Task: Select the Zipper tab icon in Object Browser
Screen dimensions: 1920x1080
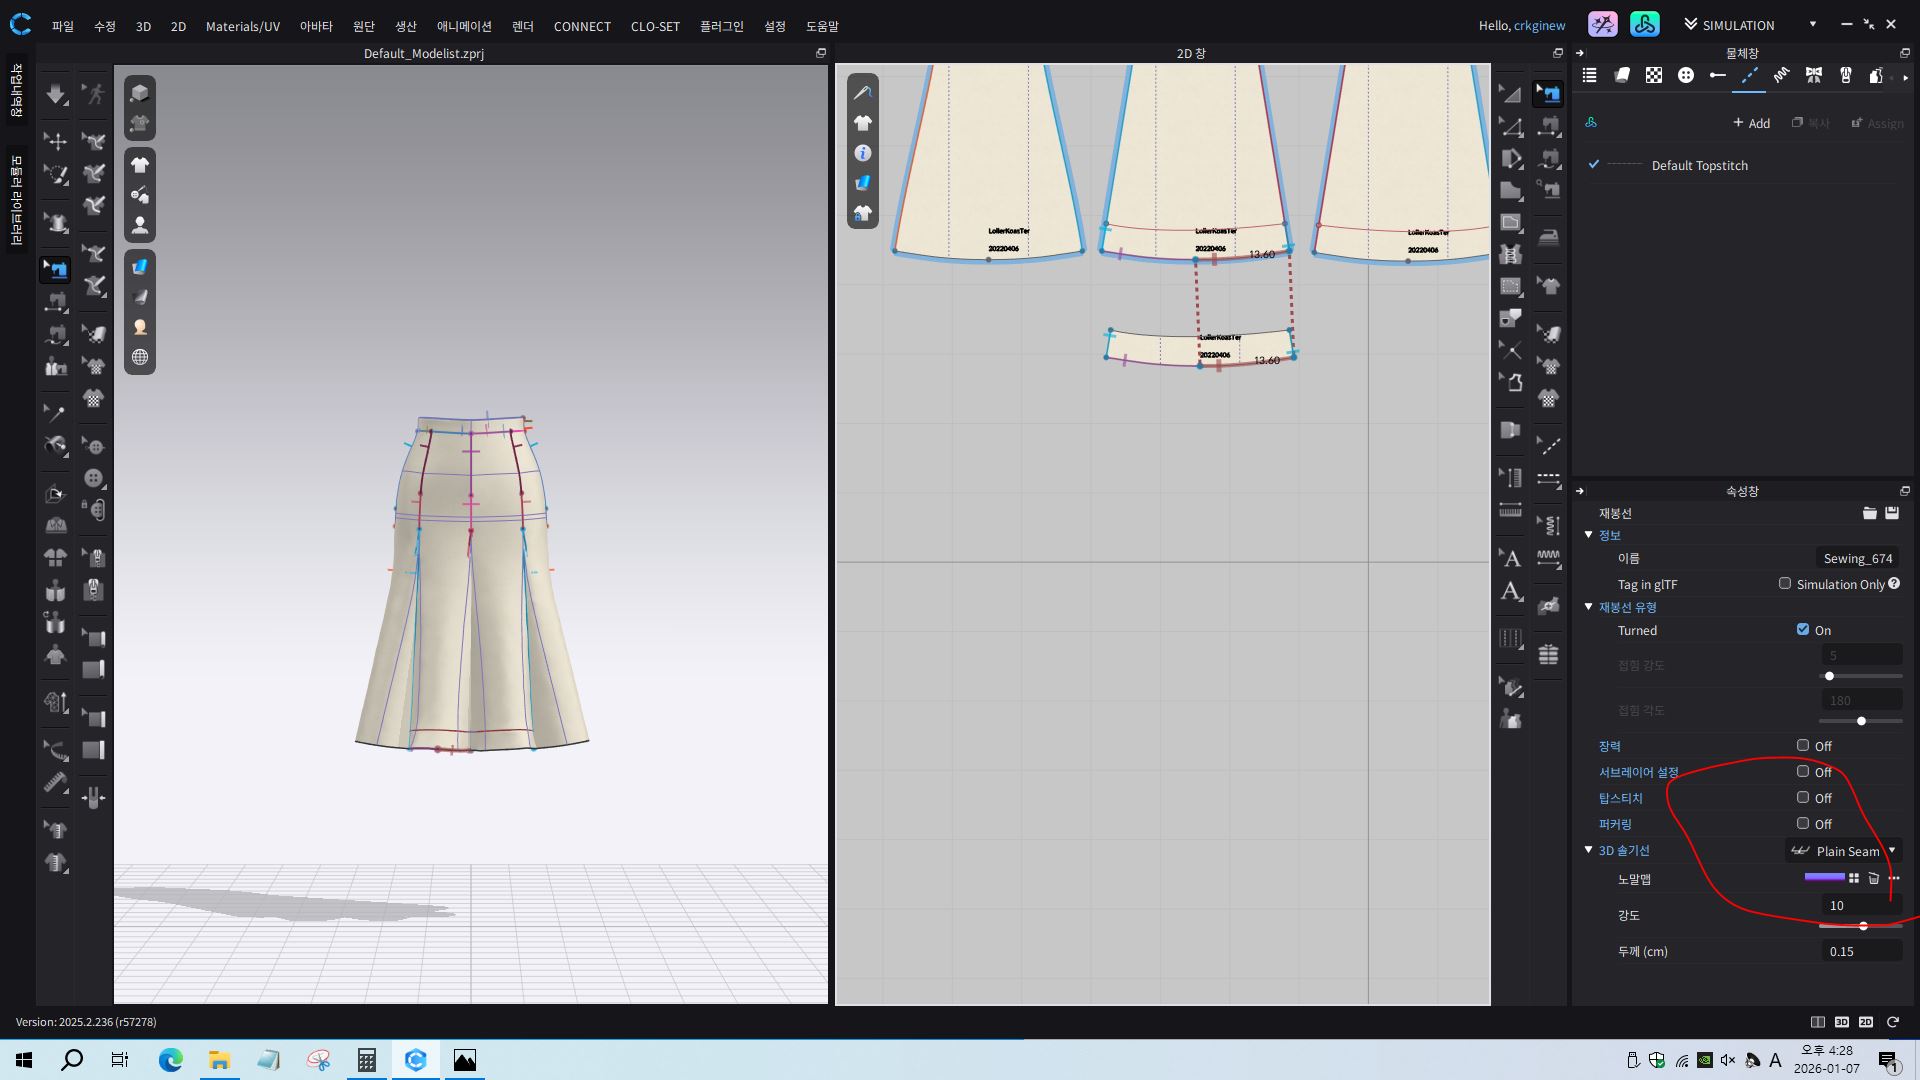Action: tap(1845, 75)
